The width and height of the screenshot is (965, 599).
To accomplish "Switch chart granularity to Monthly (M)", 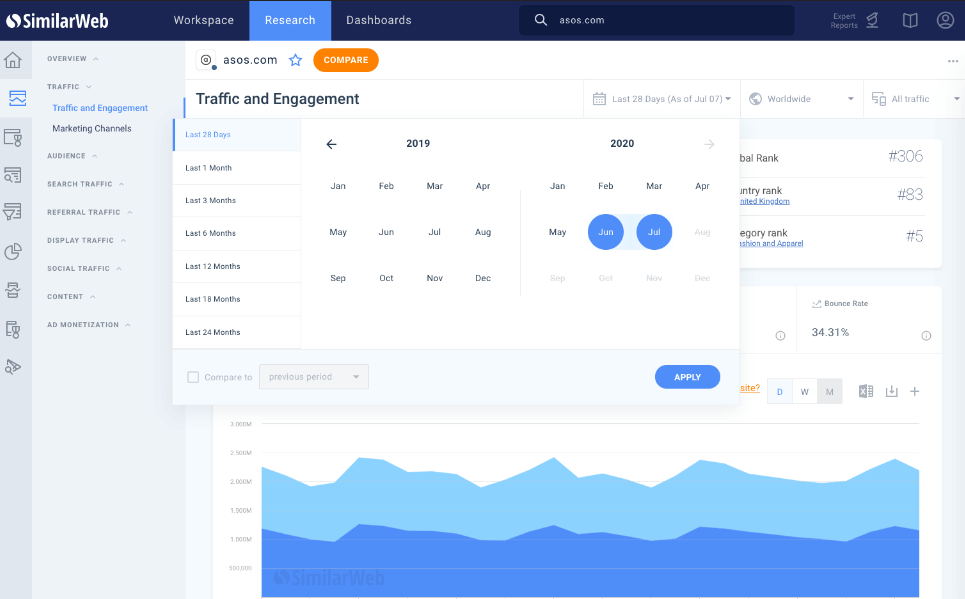I will click(829, 392).
